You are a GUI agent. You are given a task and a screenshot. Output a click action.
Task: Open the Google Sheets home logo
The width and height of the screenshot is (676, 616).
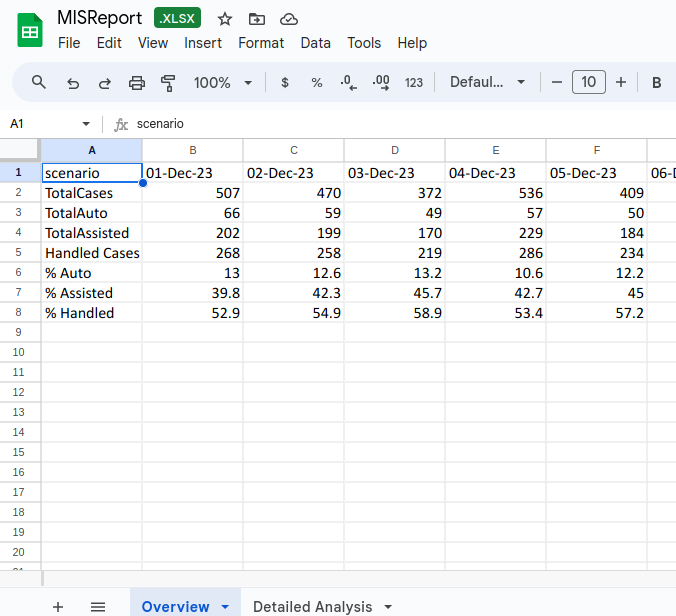30,31
